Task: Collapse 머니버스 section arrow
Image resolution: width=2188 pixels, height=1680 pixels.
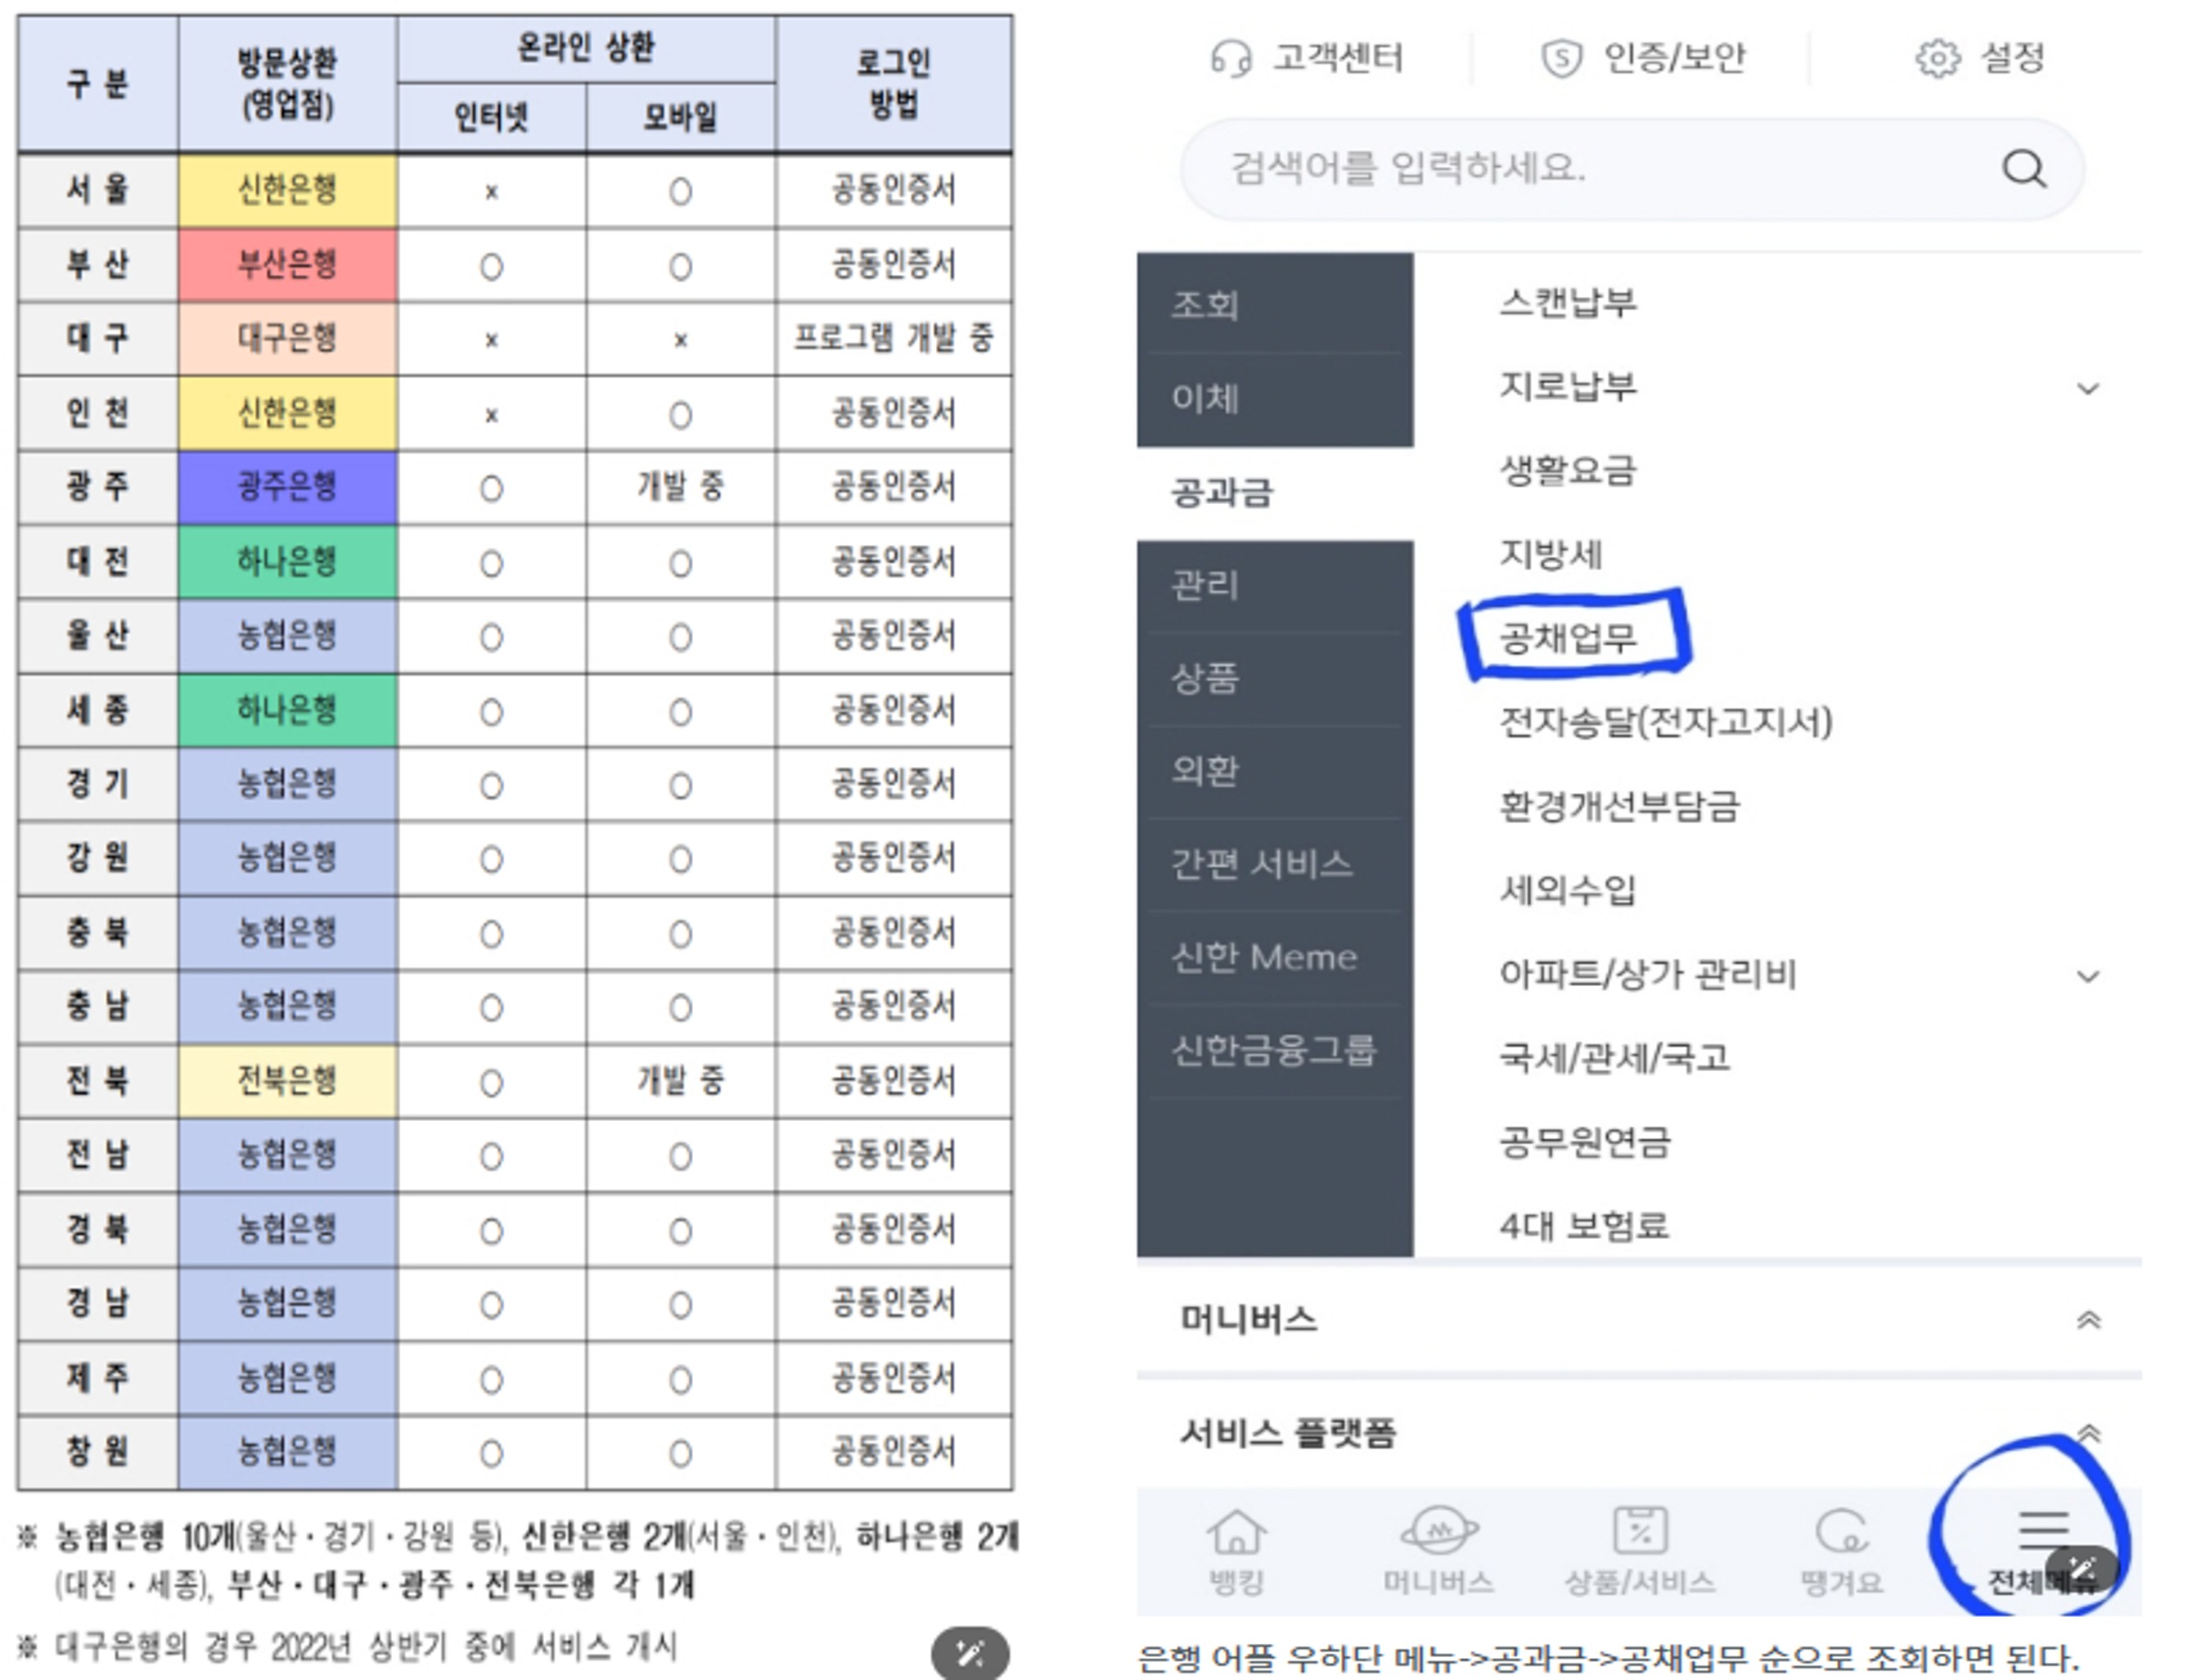Action: [2087, 1320]
